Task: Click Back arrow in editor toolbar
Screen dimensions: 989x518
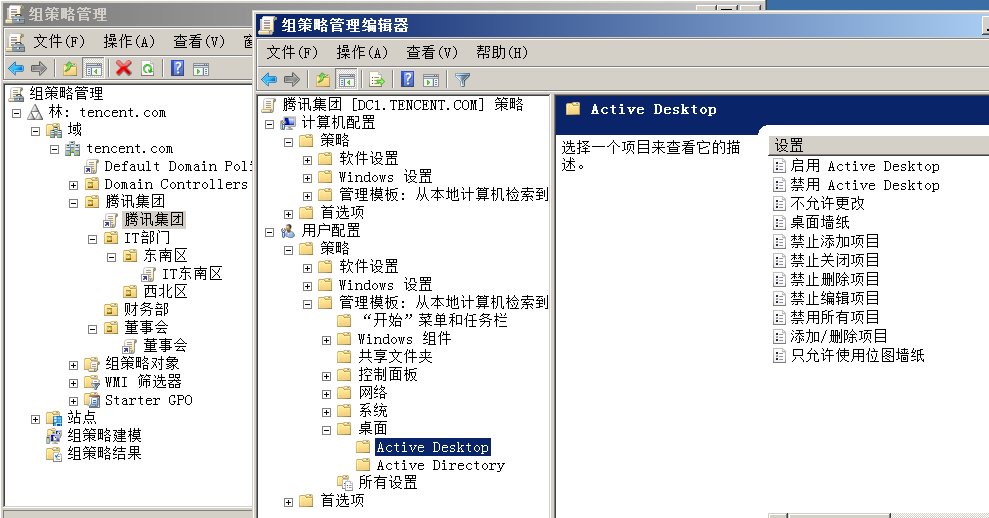Action: [269, 79]
